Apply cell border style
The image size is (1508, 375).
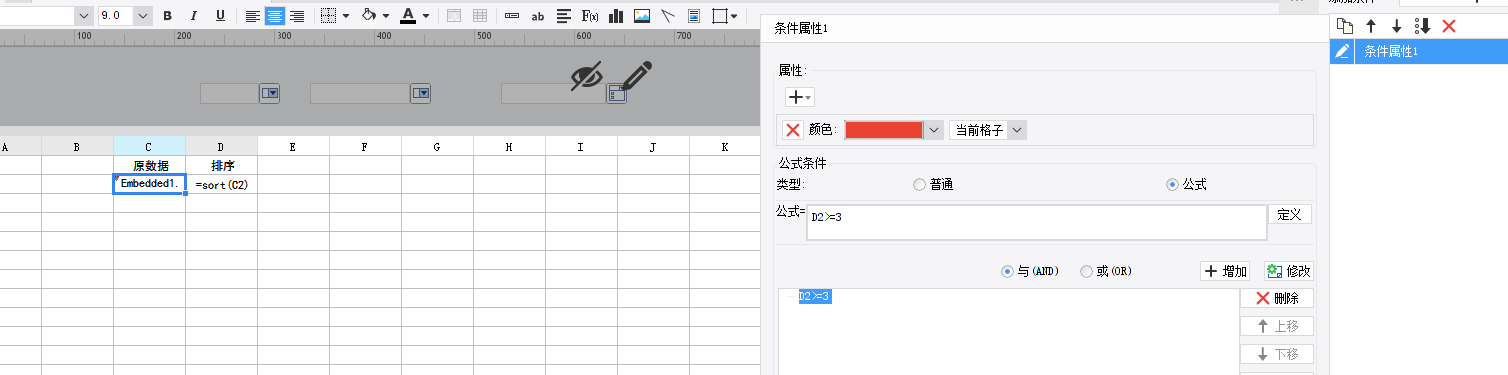point(329,16)
